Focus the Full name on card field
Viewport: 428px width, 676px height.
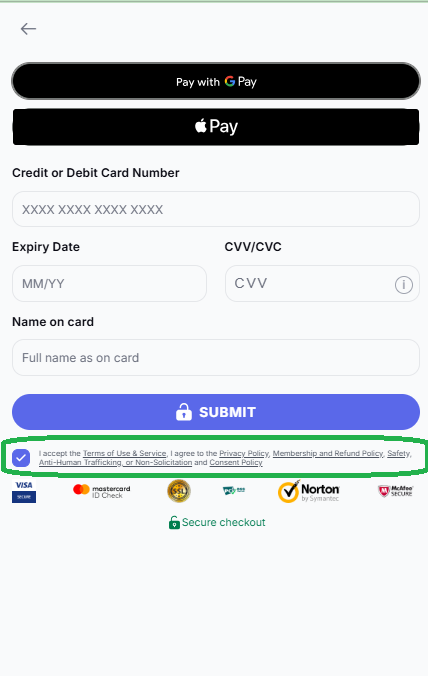click(x=216, y=357)
